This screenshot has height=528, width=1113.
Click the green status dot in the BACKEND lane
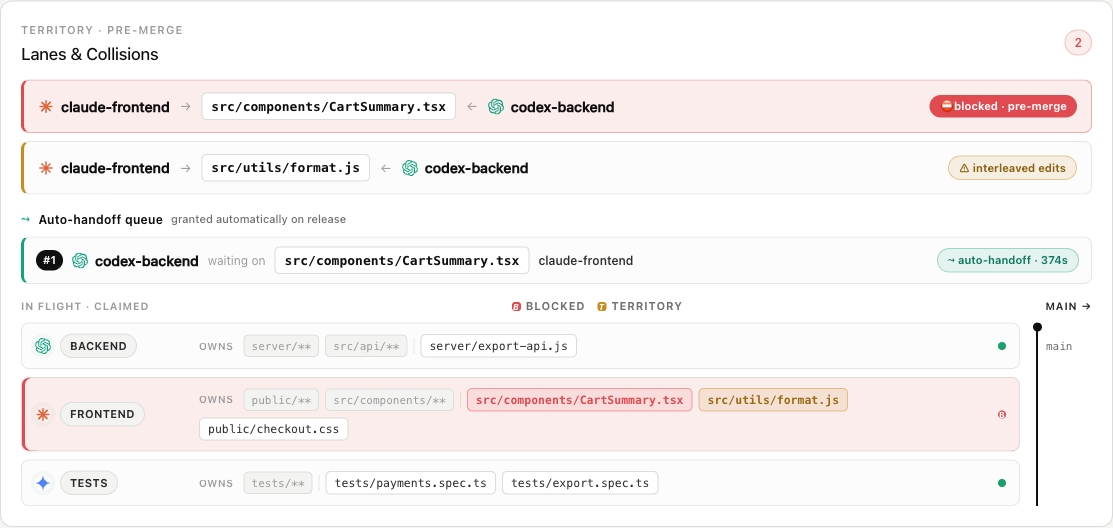click(x=1002, y=346)
